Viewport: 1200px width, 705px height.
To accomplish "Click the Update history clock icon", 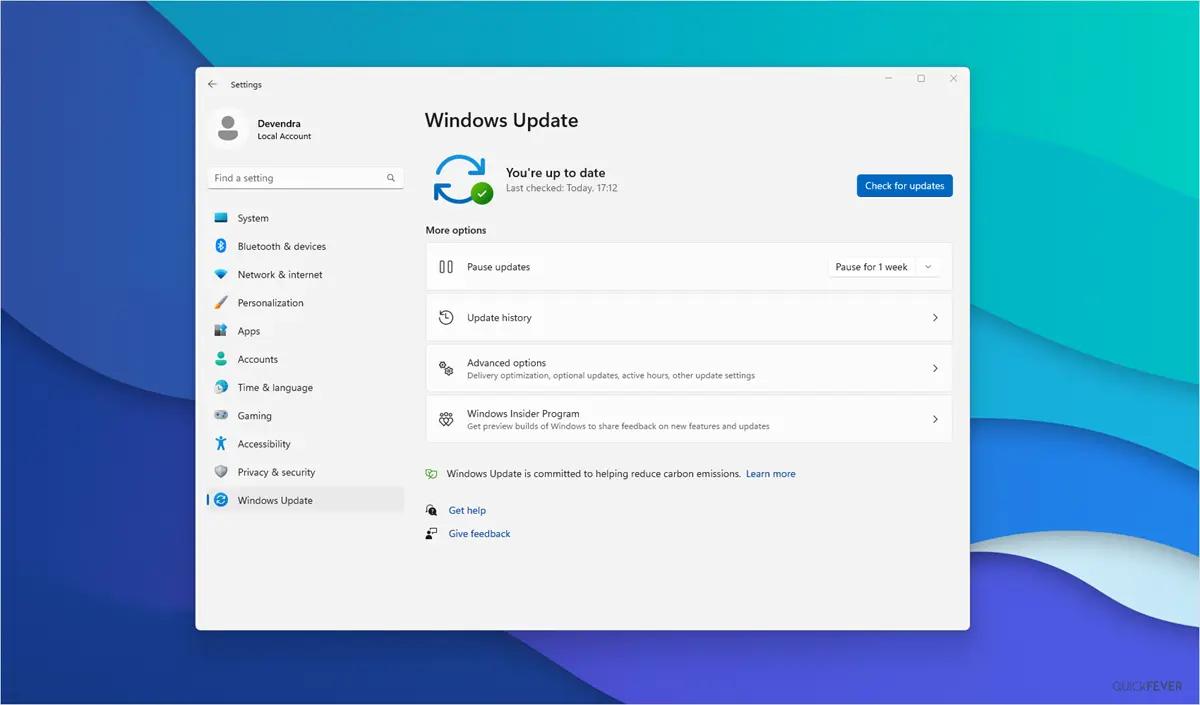I will [x=446, y=318].
